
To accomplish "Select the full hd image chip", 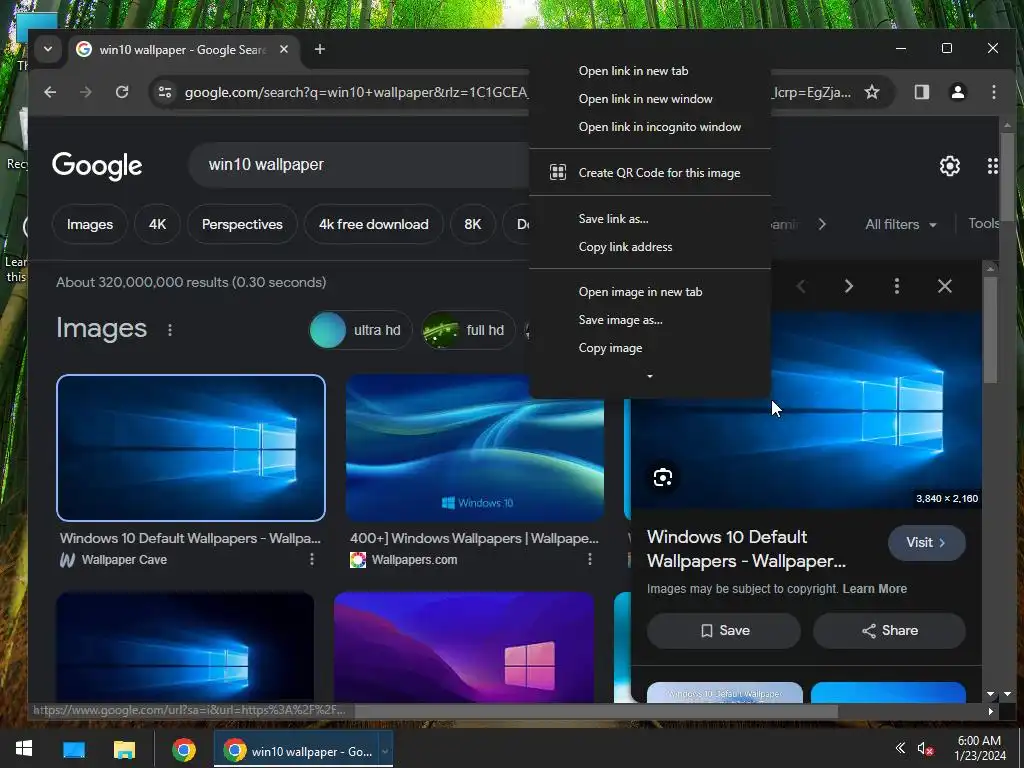I will [x=468, y=330].
